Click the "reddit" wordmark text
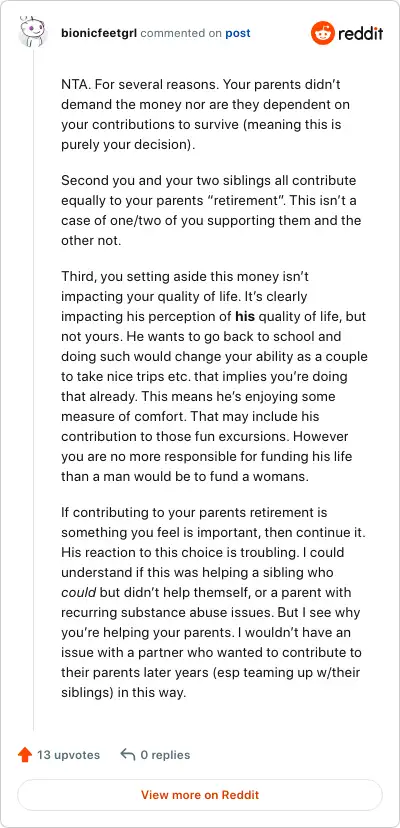 tap(360, 34)
